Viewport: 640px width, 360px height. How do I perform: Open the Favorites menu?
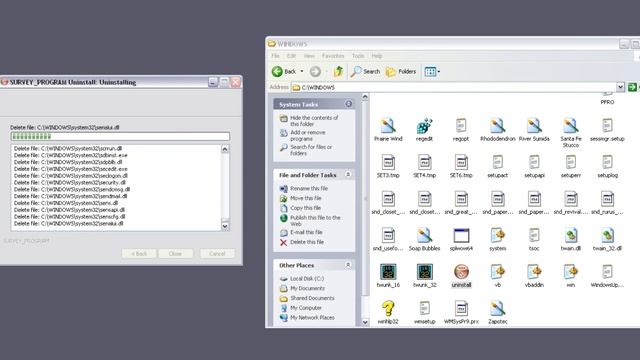click(333, 56)
